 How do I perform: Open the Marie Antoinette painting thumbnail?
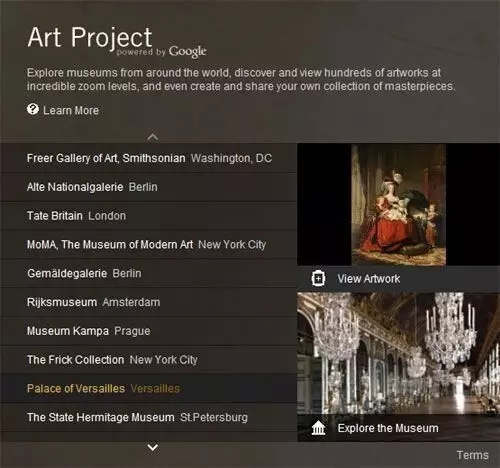tap(398, 205)
